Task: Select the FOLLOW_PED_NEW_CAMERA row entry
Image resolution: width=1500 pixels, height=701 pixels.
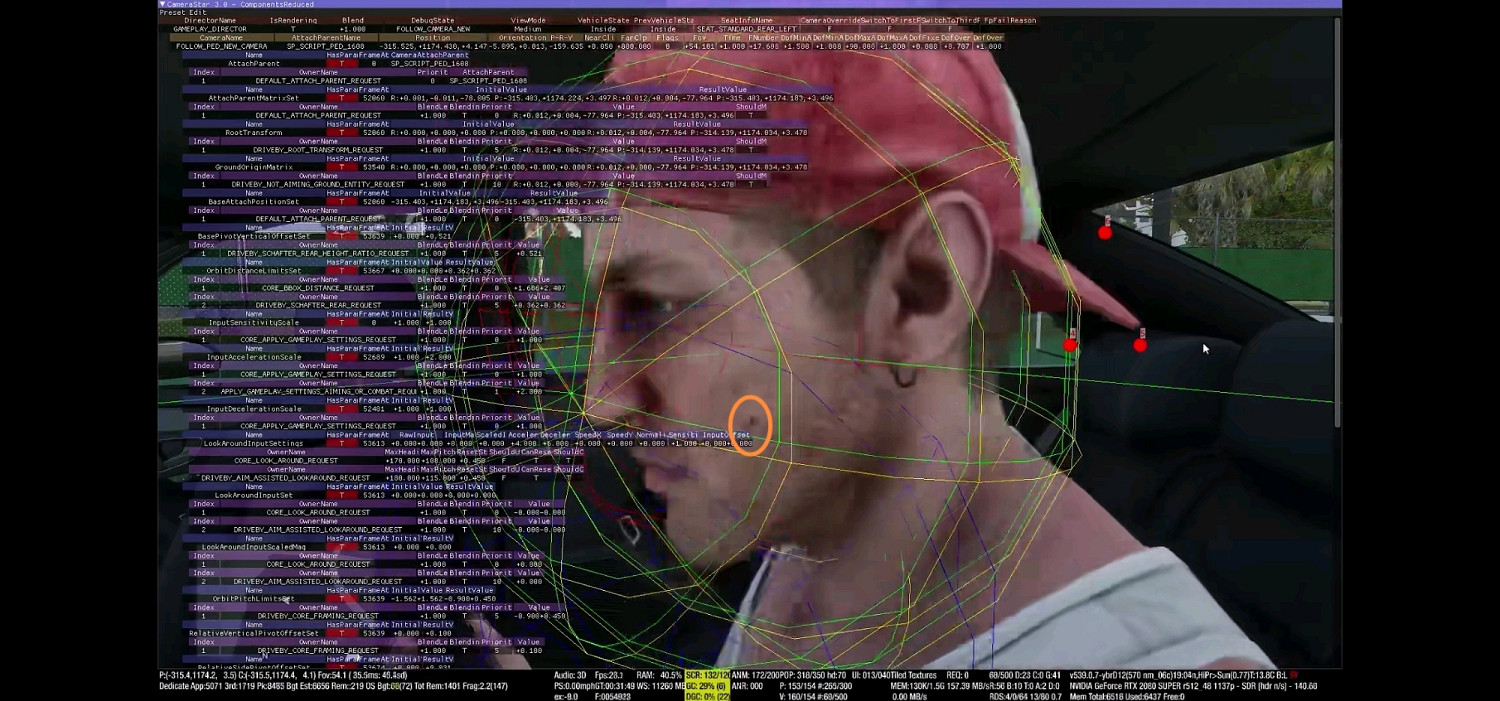Action: point(221,46)
